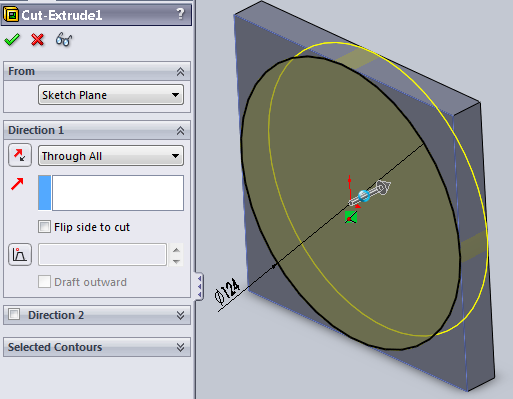
Task: Click the red direction of extrusion arrow icon
Action: point(17,184)
